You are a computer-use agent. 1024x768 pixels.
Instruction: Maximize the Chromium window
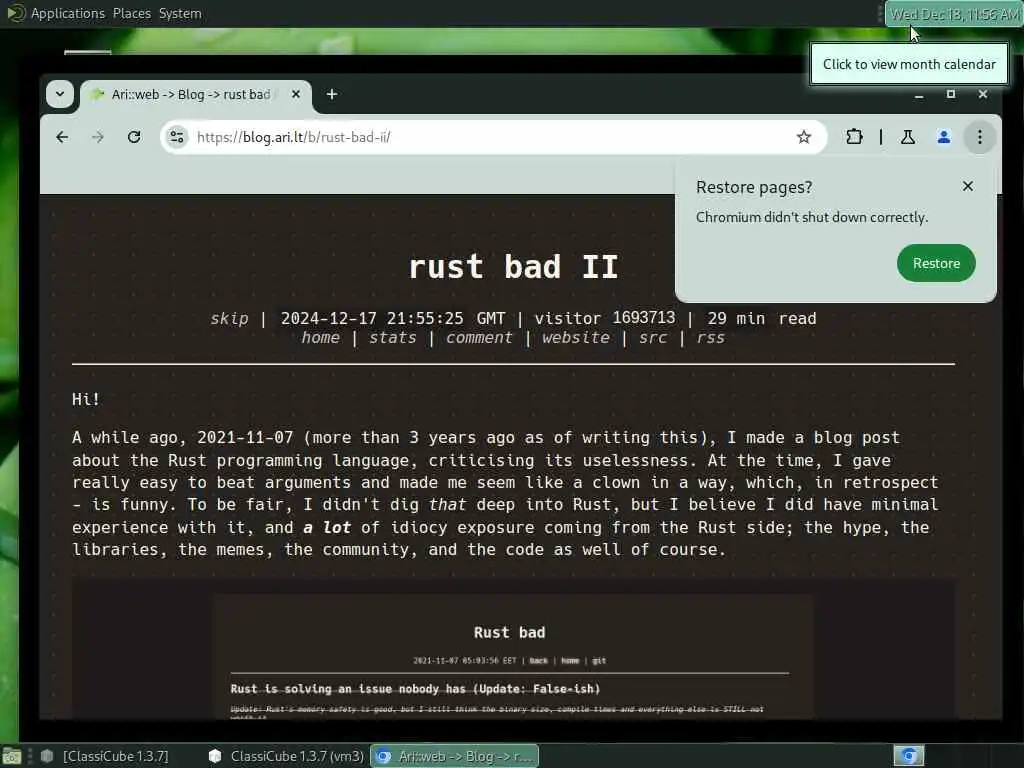pos(951,95)
